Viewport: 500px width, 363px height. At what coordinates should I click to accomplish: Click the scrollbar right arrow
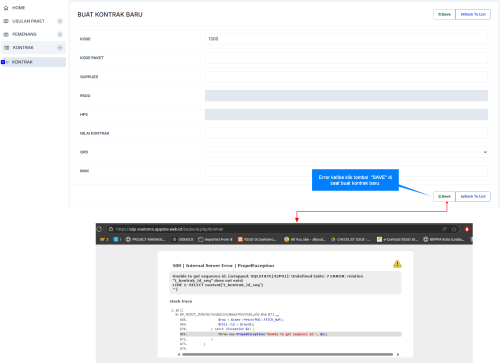click(398, 354)
